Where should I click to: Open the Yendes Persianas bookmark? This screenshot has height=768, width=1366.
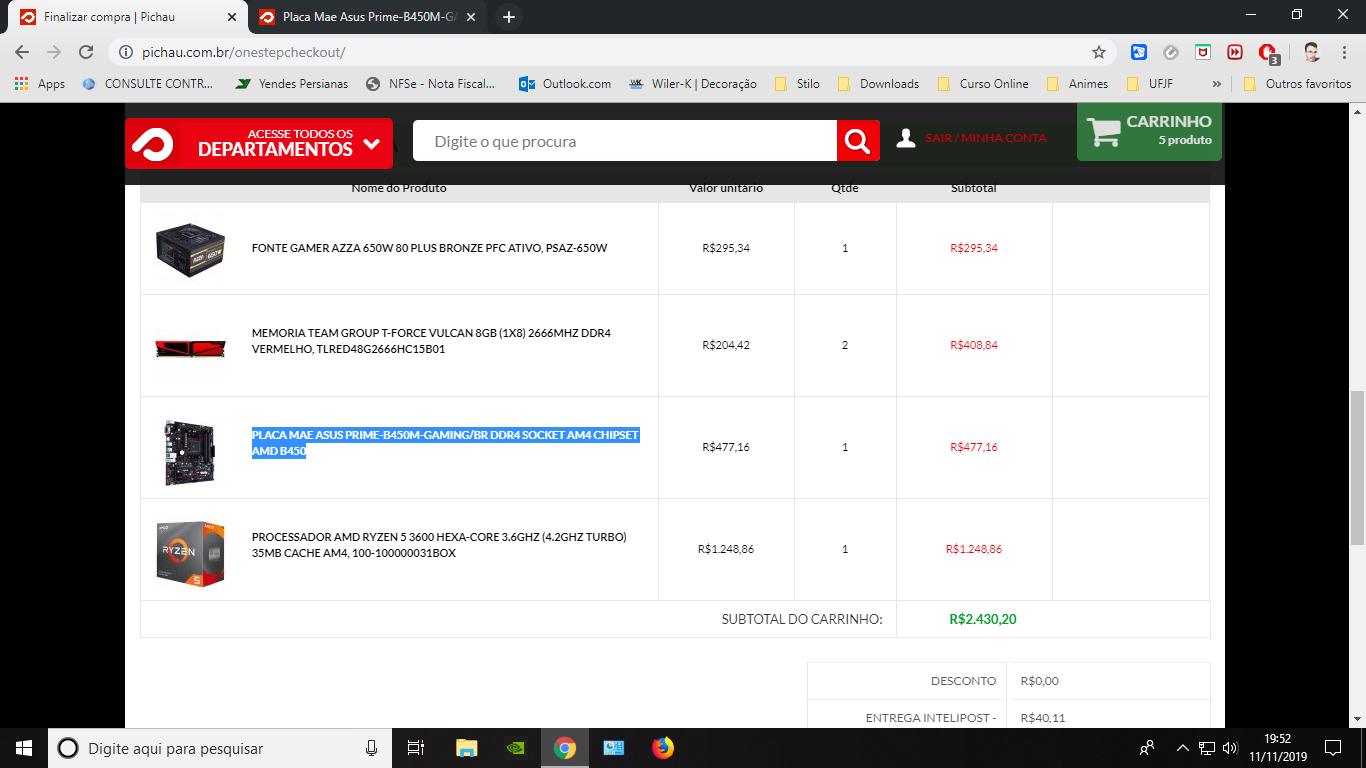click(x=292, y=84)
